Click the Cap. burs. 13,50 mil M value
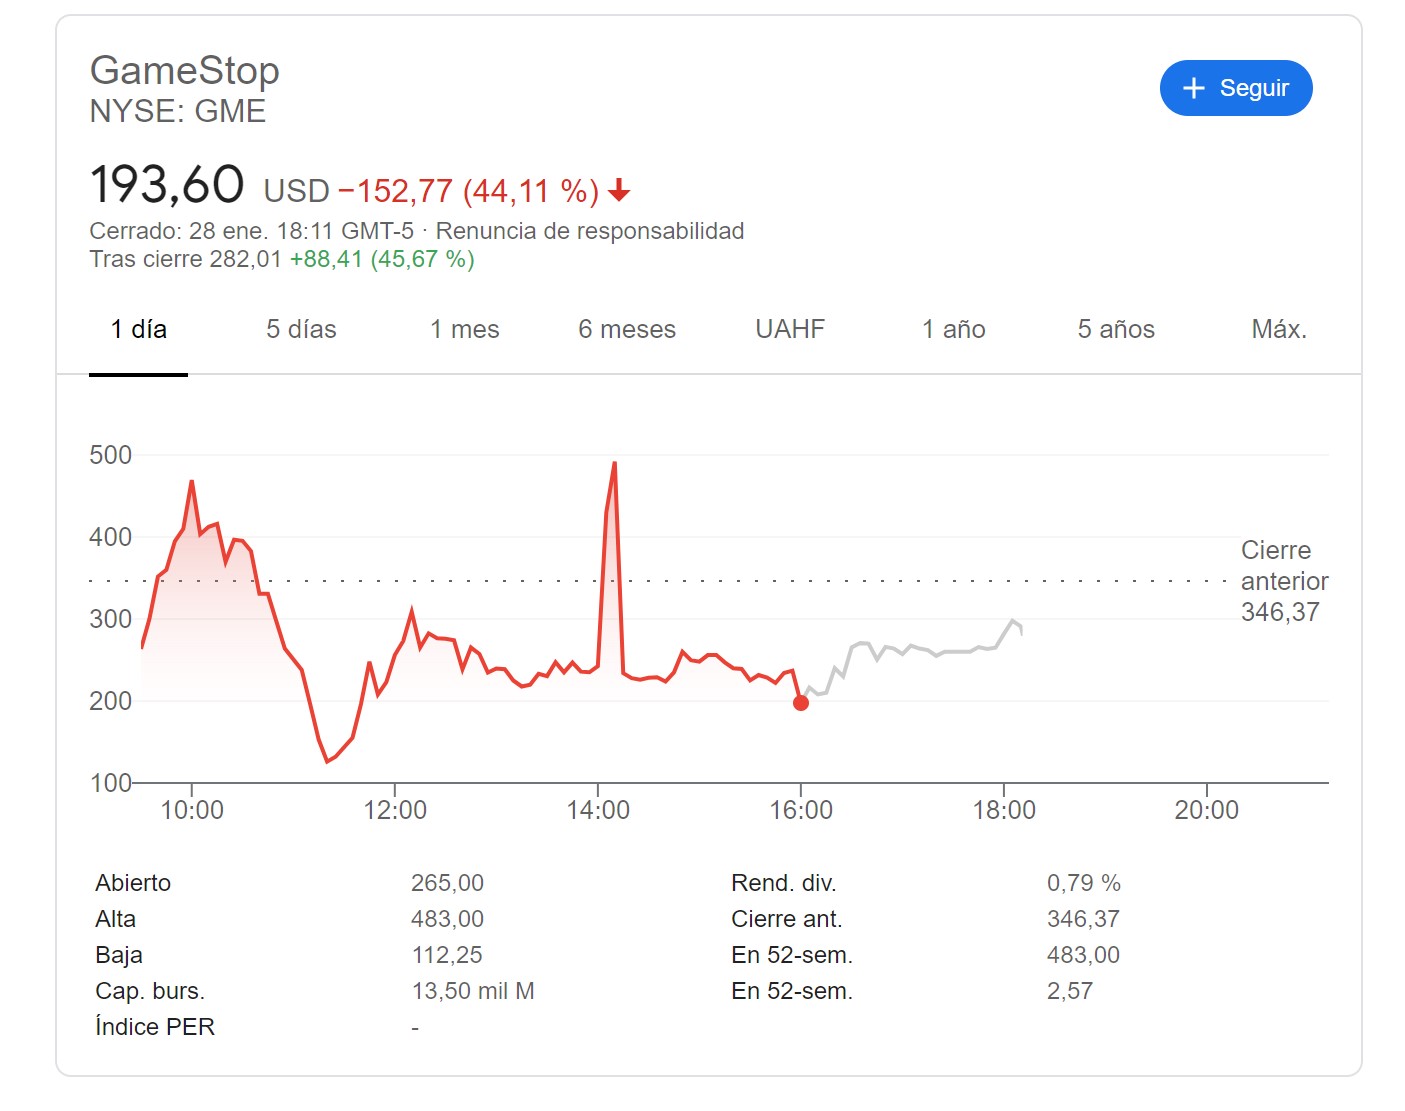 point(473,991)
